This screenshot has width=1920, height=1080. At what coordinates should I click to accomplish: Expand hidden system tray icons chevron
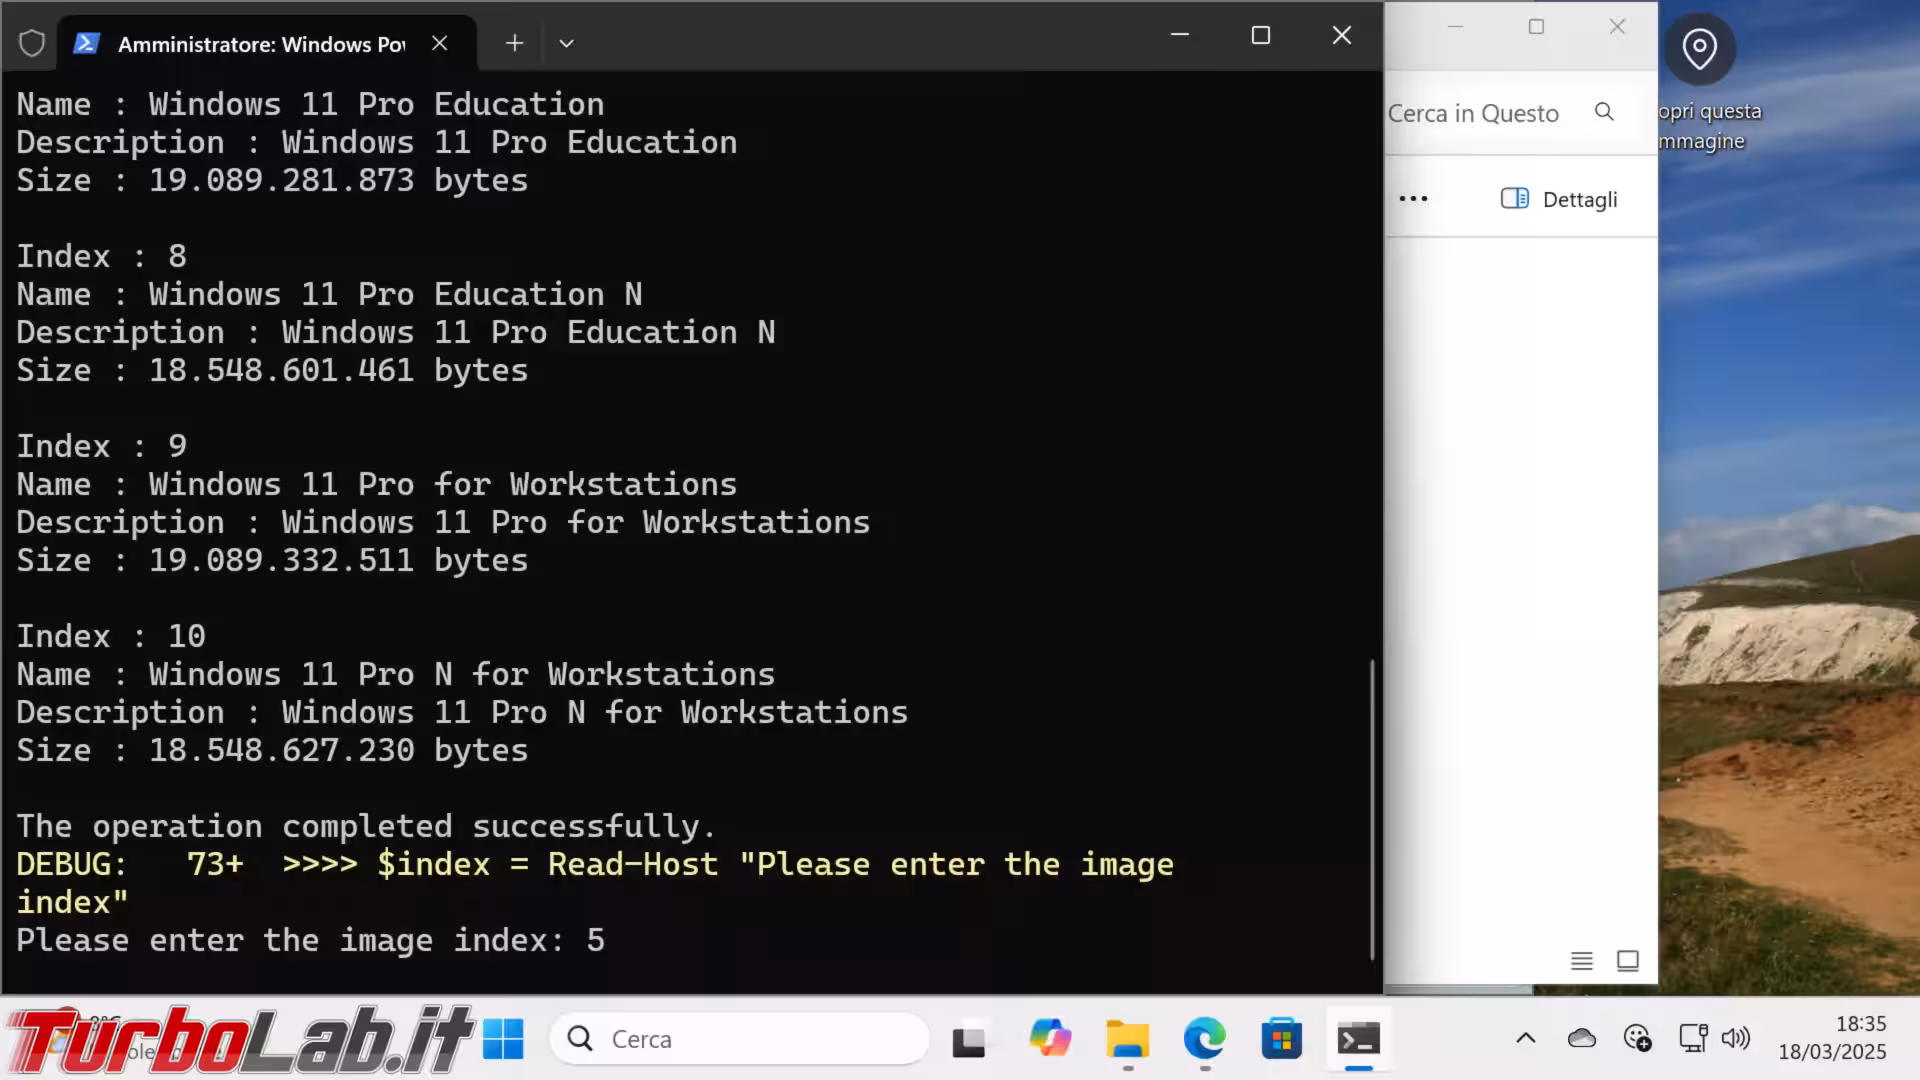pos(1525,1038)
